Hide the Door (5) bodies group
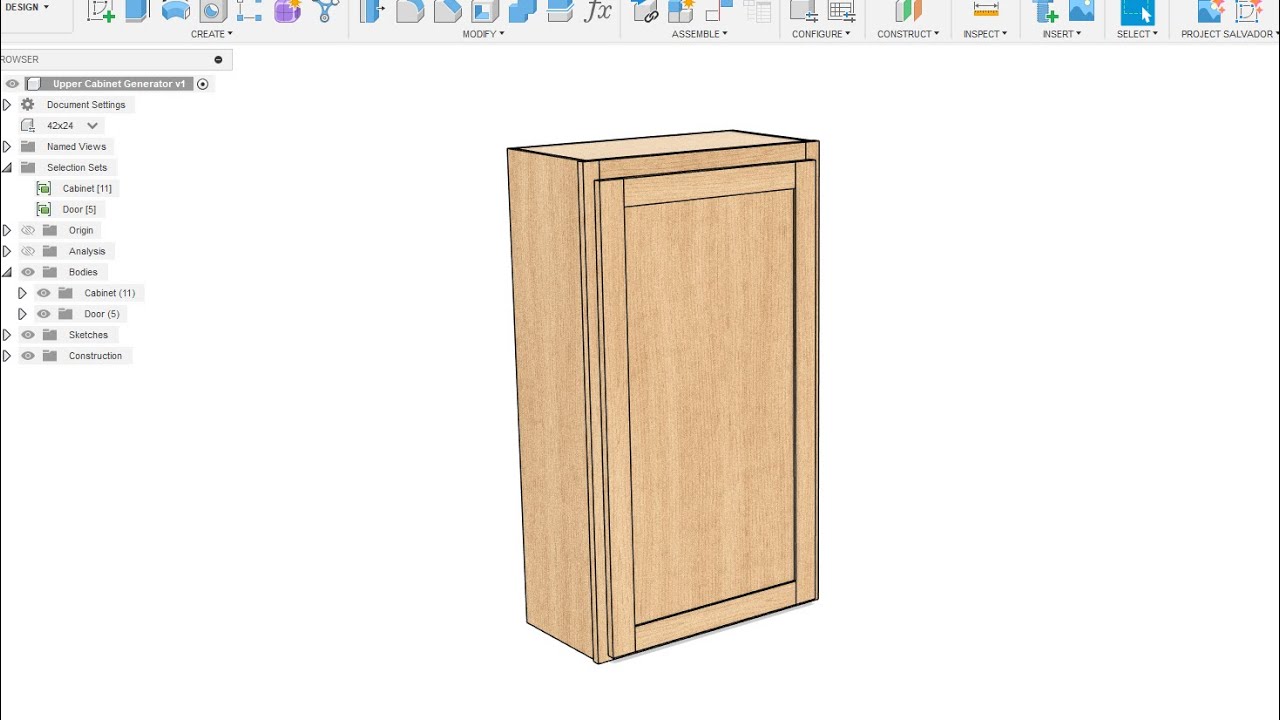1280x720 pixels. [44, 314]
